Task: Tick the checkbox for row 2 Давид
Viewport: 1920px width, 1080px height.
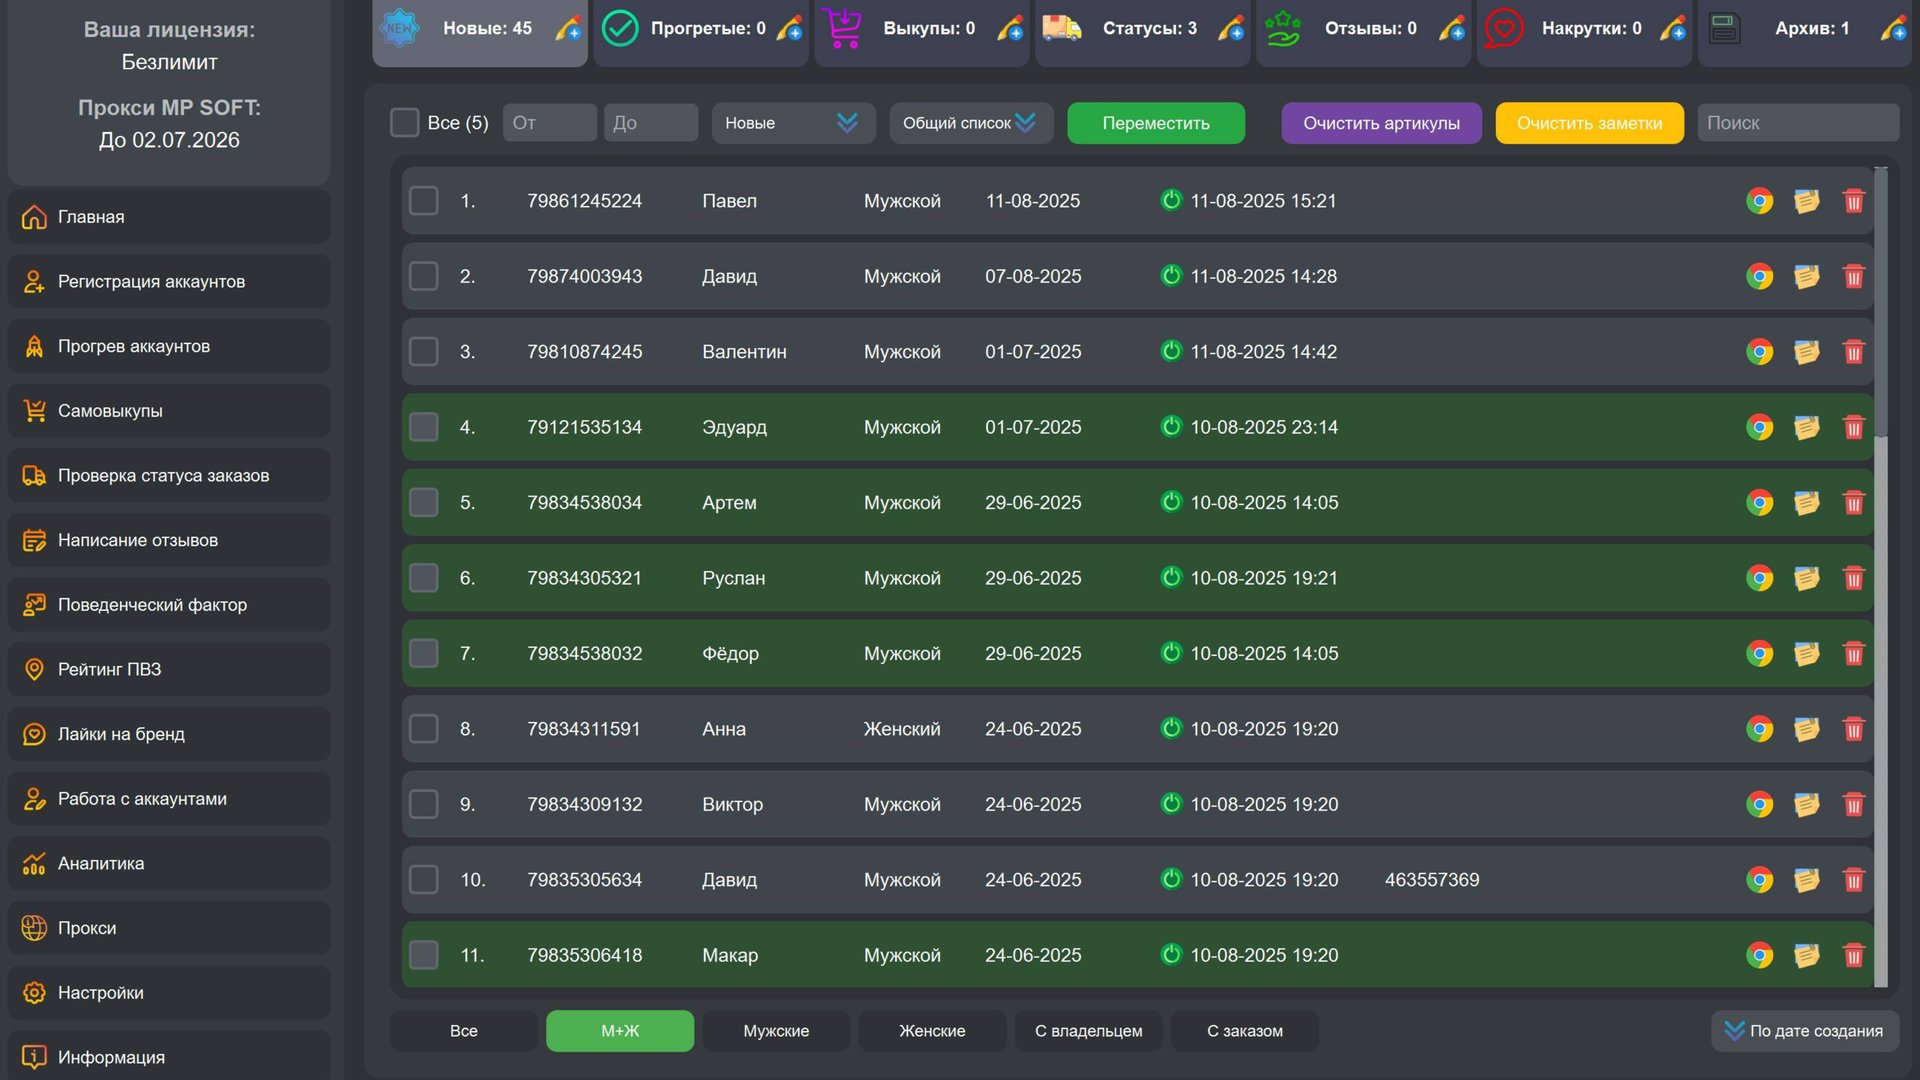Action: [424, 276]
